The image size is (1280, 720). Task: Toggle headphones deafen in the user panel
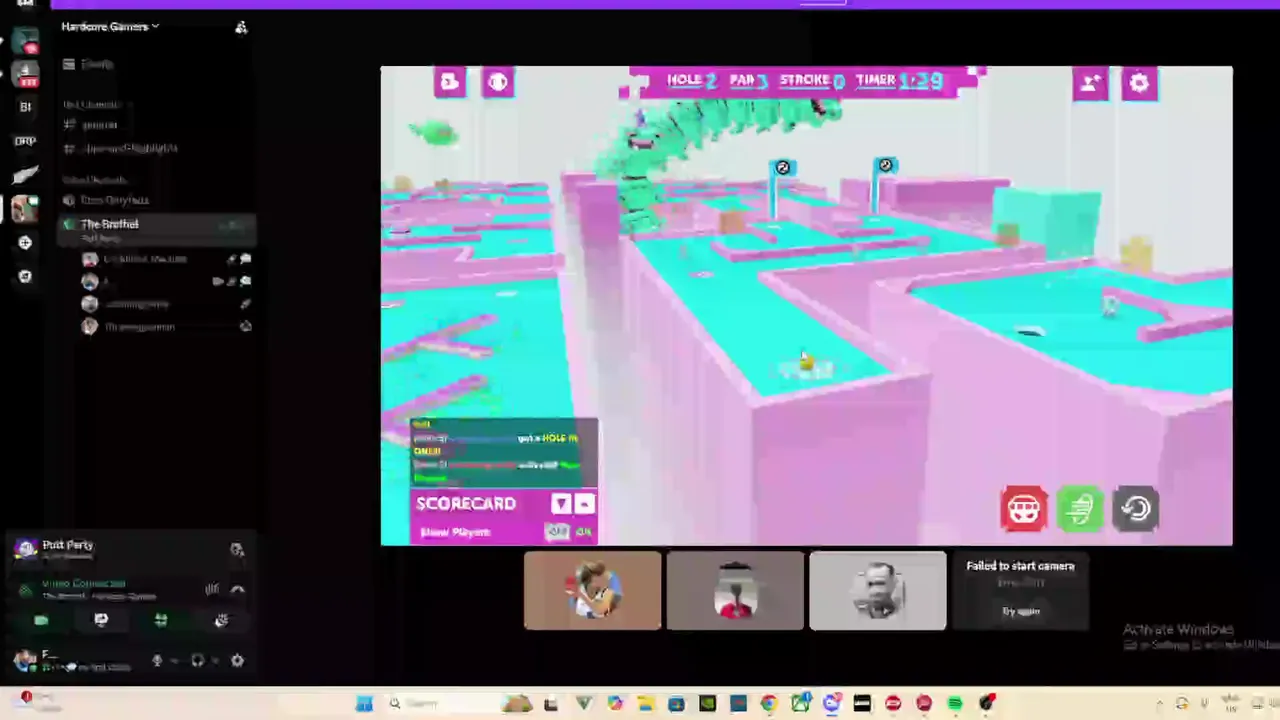[x=197, y=661]
